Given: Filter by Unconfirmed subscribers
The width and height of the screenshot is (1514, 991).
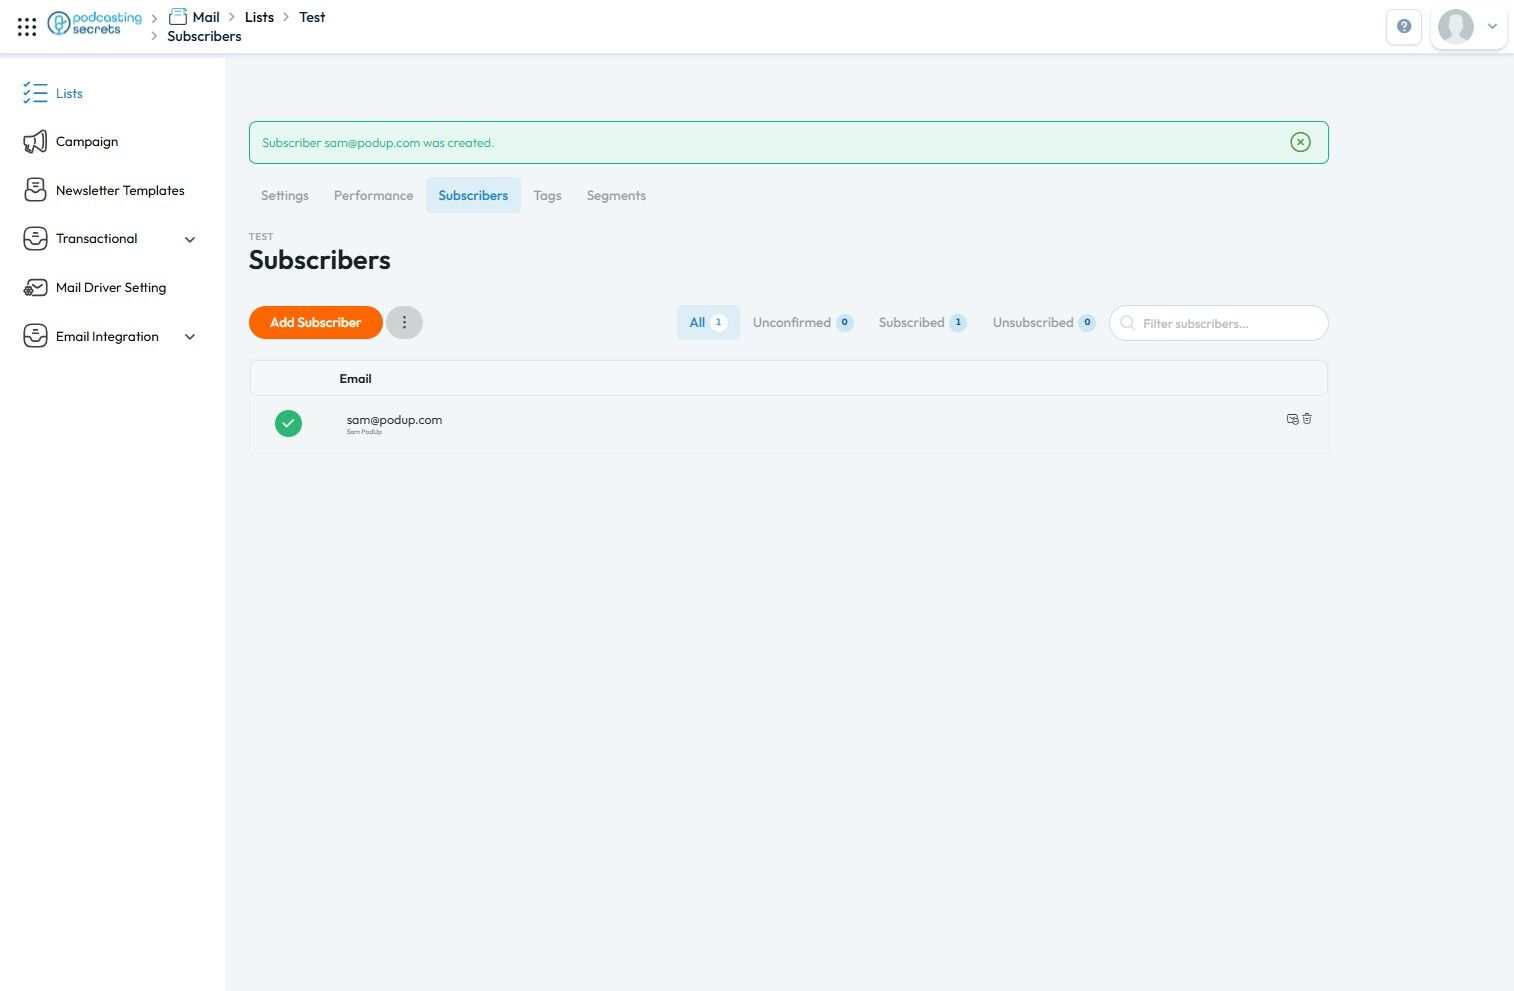Looking at the screenshot, I should coord(802,322).
